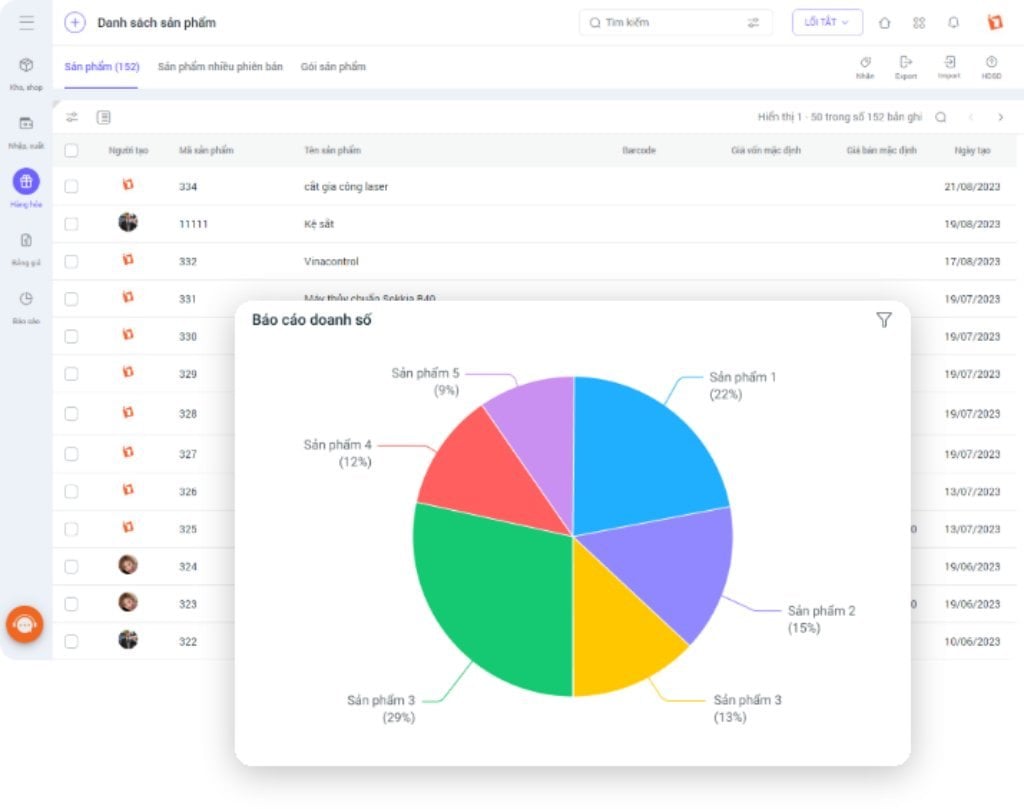Open search filter options in search box
This screenshot has width=1024, height=809.
753,22
